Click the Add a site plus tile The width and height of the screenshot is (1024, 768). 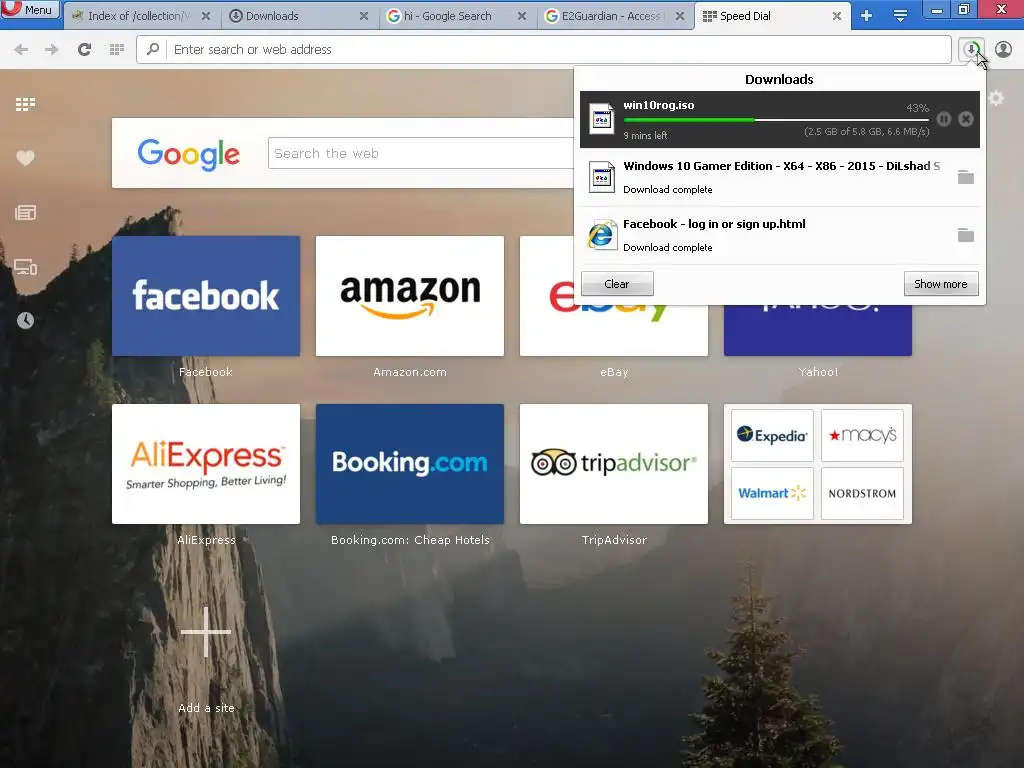pos(206,632)
